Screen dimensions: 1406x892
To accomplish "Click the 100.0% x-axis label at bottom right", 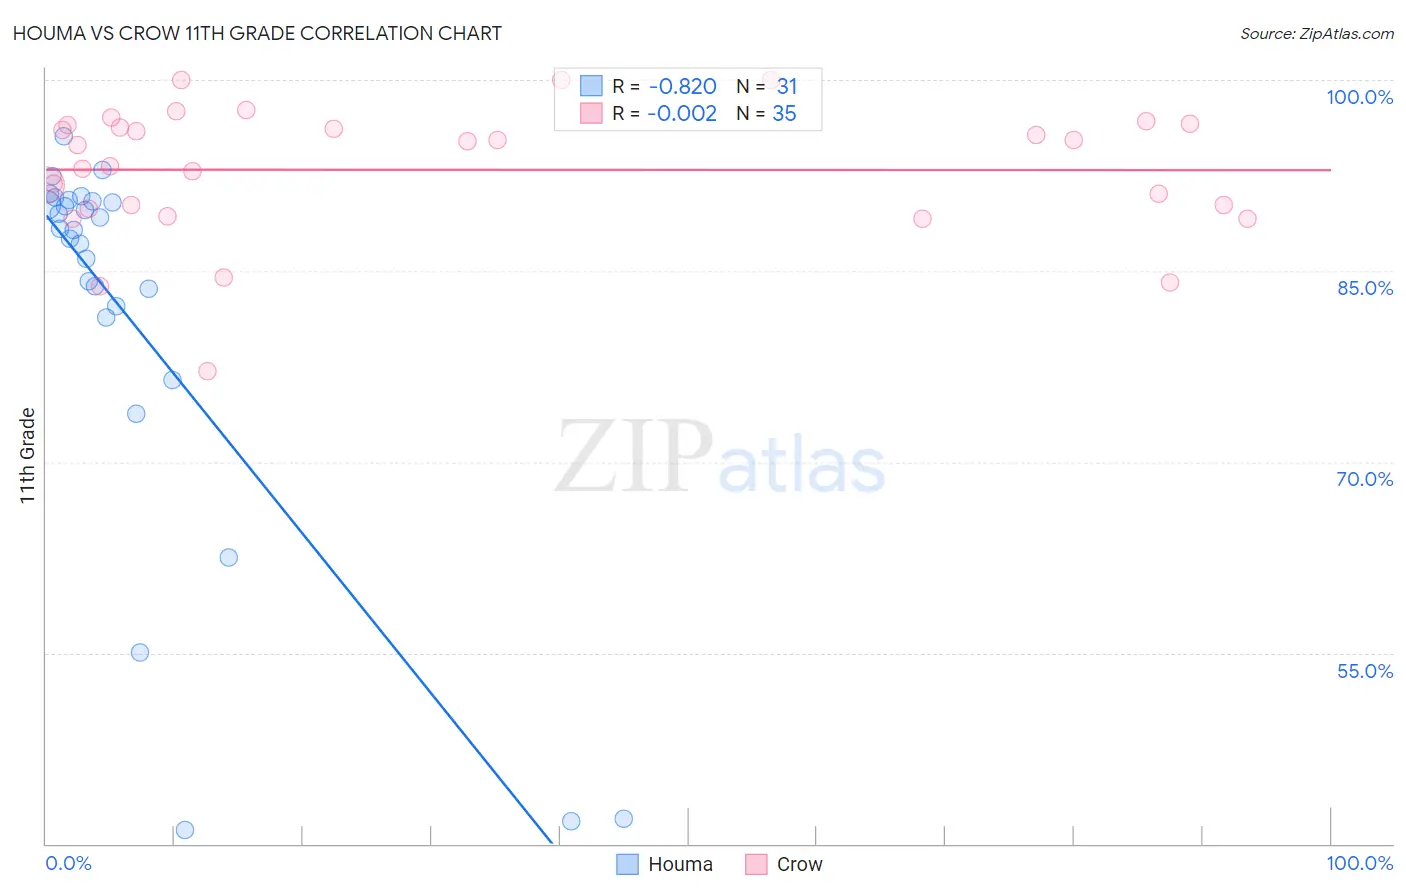I will pyautogui.click(x=1360, y=863).
